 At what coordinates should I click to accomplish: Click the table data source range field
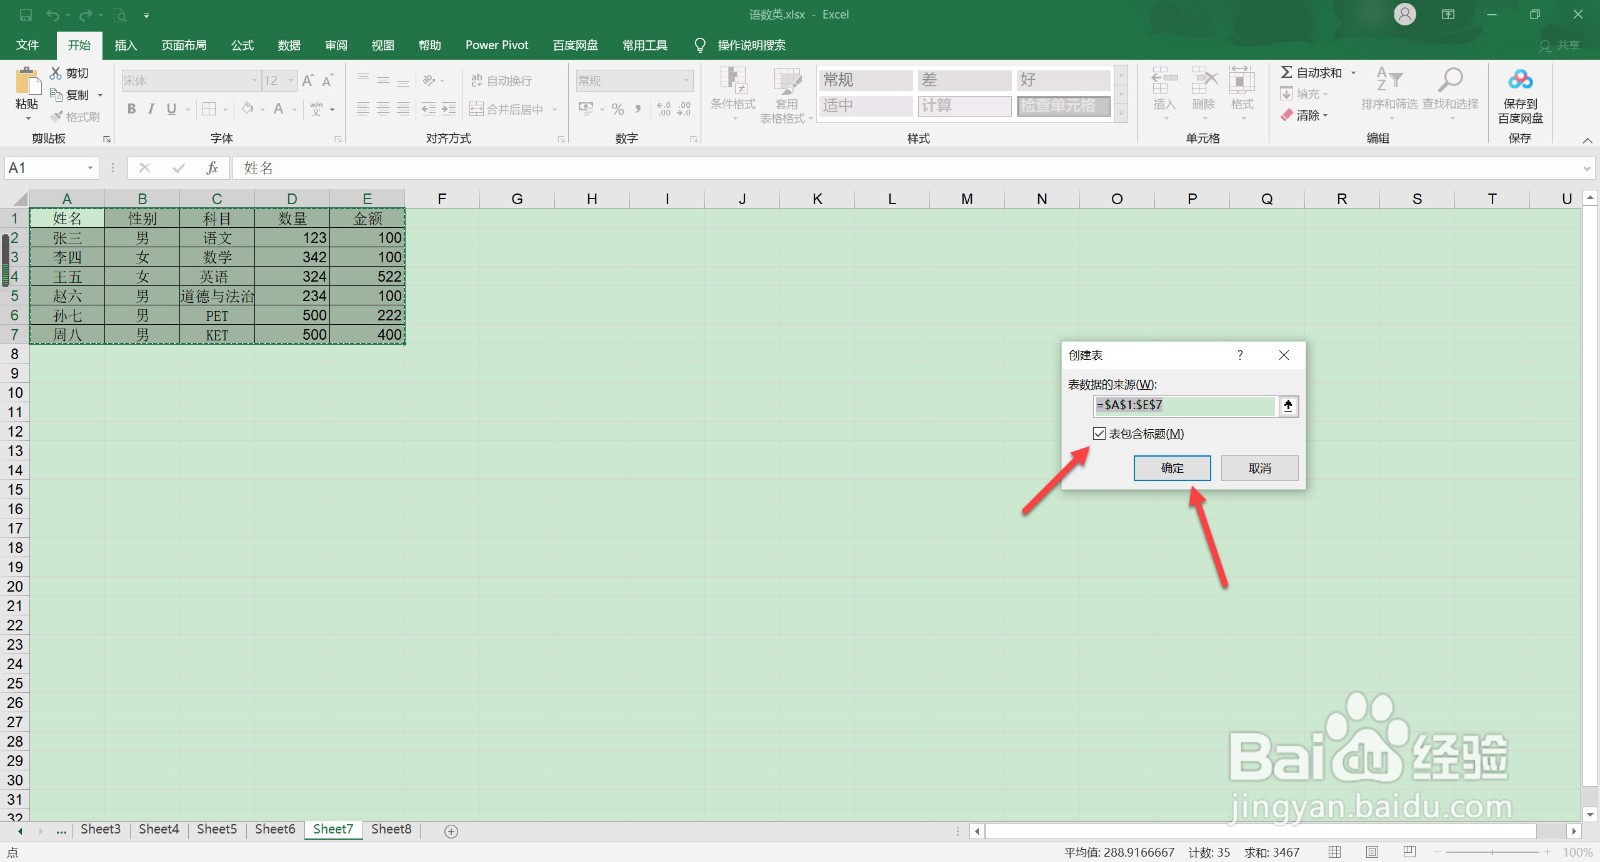pos(1185,405)
